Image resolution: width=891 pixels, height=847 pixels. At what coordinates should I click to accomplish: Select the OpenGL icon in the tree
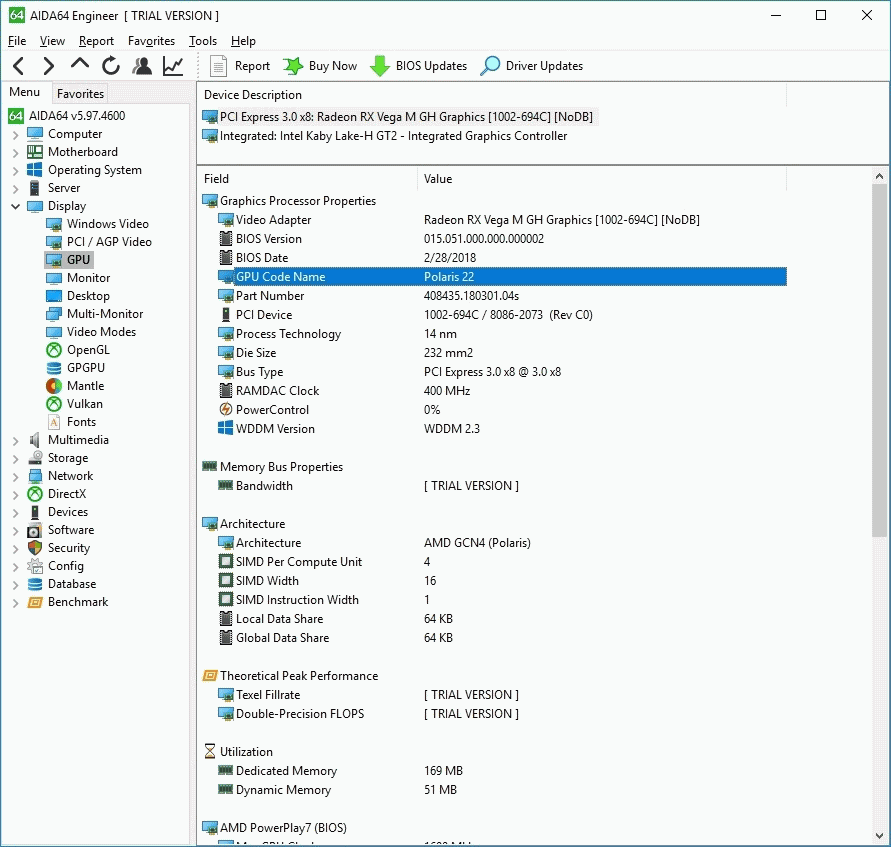click(54, 350)
